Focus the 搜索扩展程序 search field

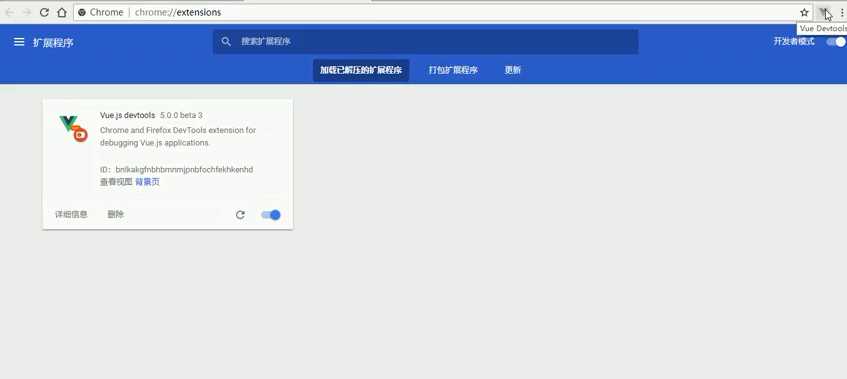pos(425,42)
